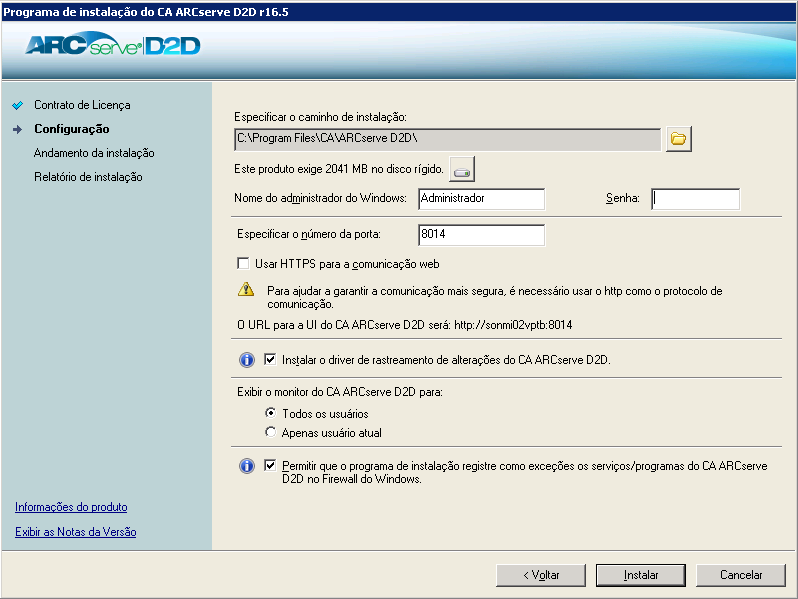Click label 'Exibir o monitor do CA ARCserve D2D para:'

click(x=340, y=392)
